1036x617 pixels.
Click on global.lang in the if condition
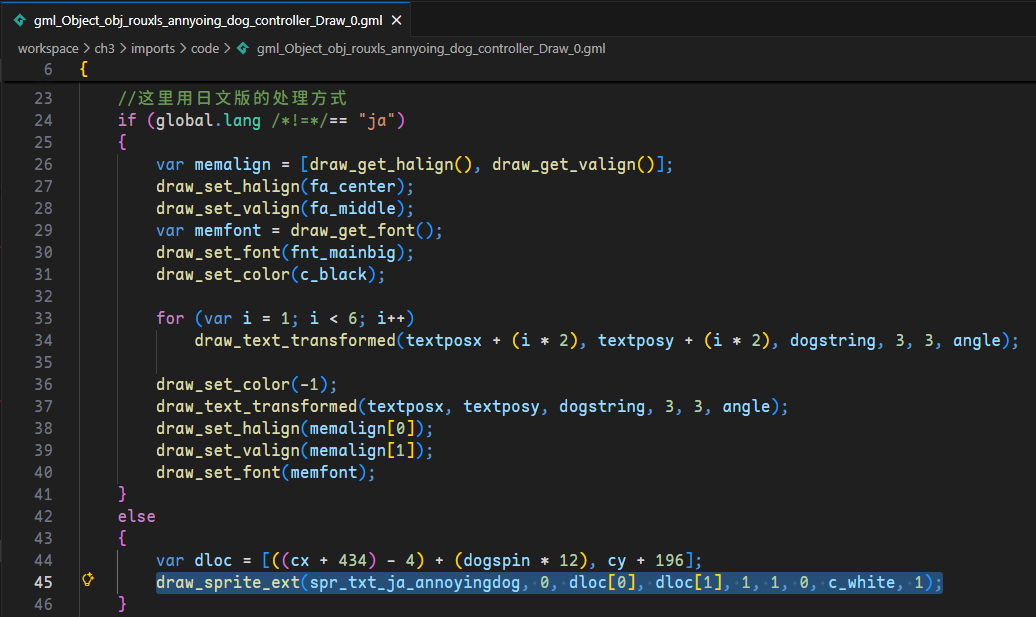(x=208, y=120)
